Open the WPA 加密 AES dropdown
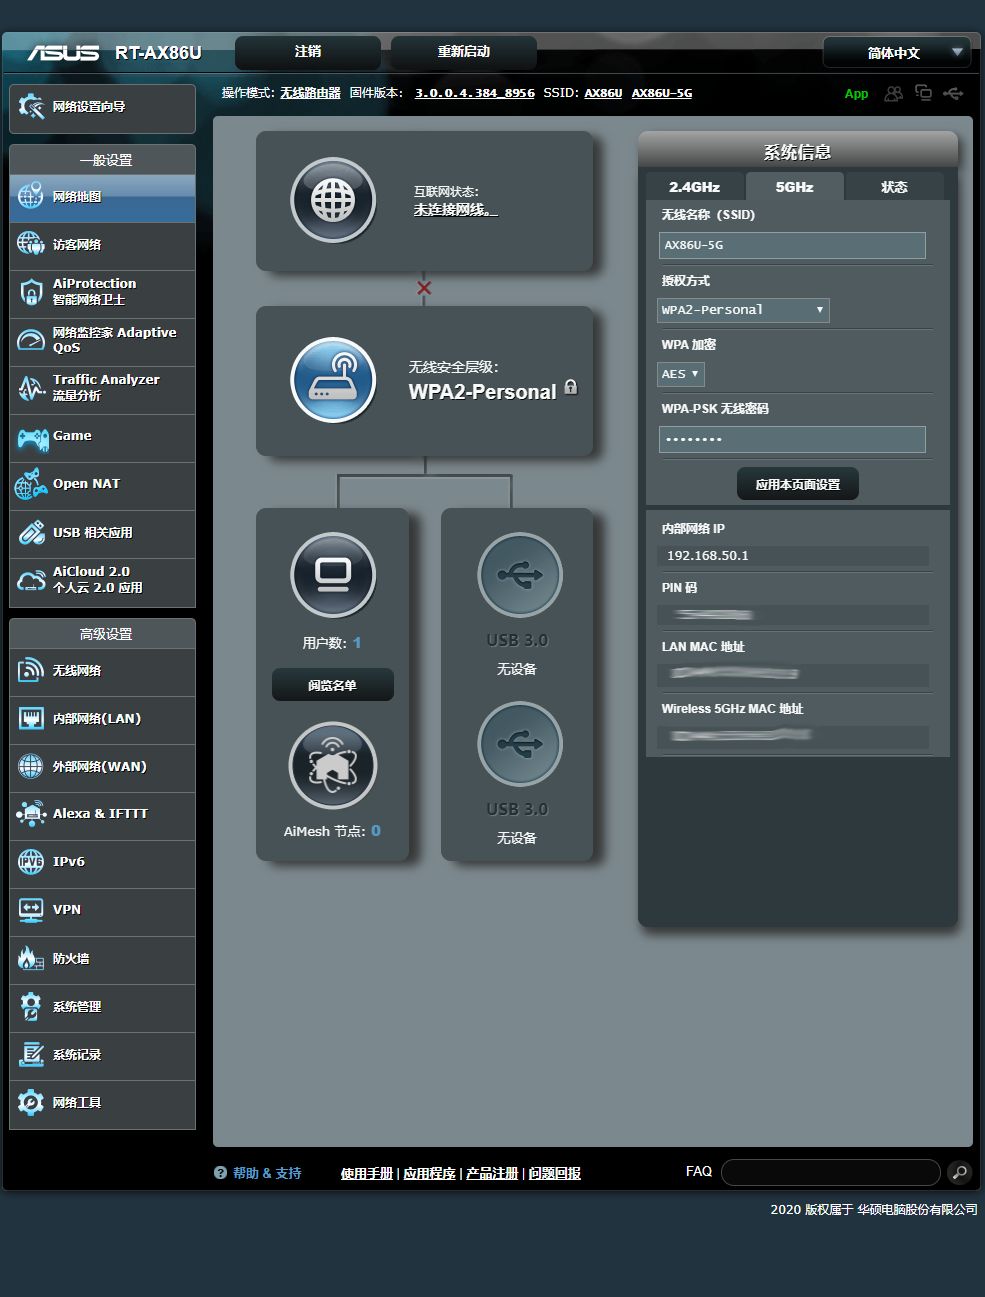The image size is (985, 1297). 681,374
